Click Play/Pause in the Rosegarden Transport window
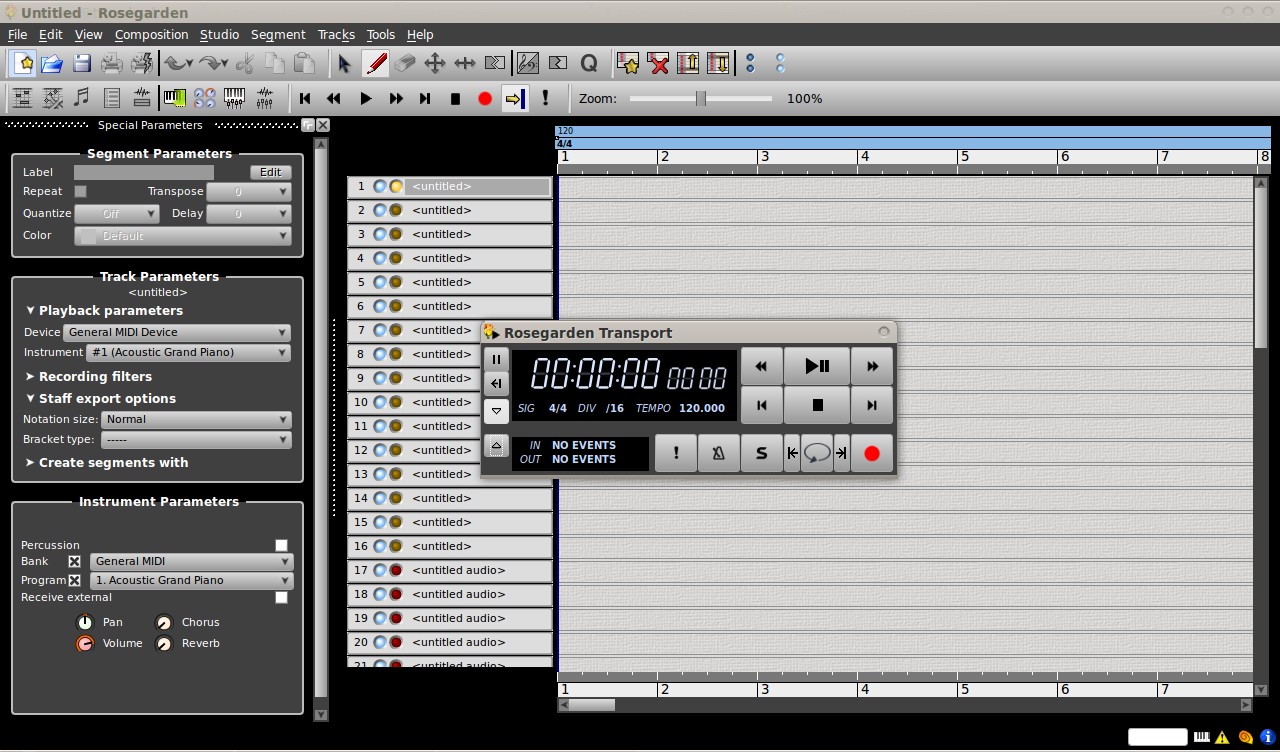The image size is (1280, 752). (817, 366)
